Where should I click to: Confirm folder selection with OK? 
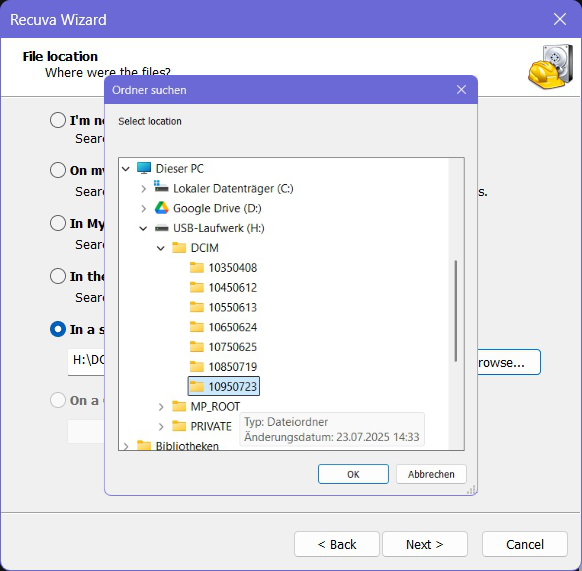click(353, 474)
